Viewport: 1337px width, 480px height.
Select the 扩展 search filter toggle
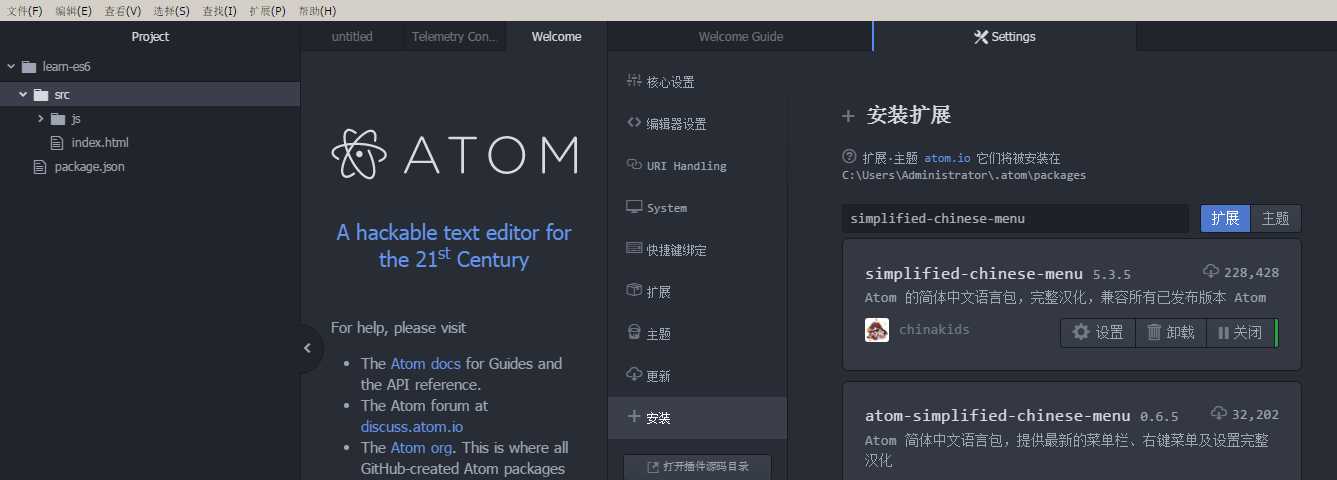coord(1225,218)
